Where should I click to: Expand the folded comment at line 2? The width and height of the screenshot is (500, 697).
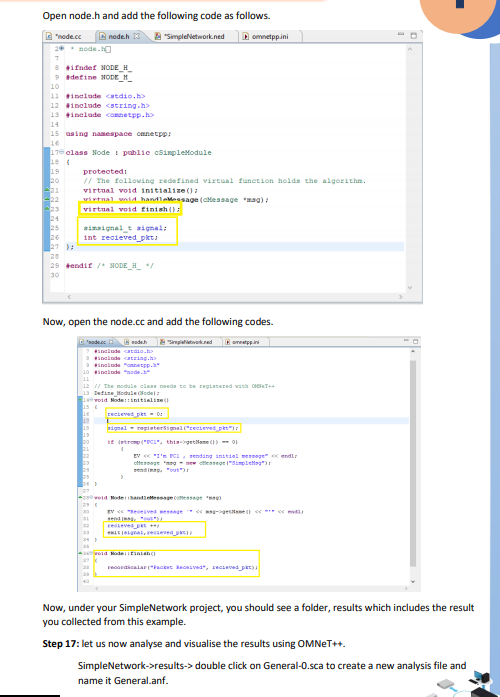tap(62, 48)
